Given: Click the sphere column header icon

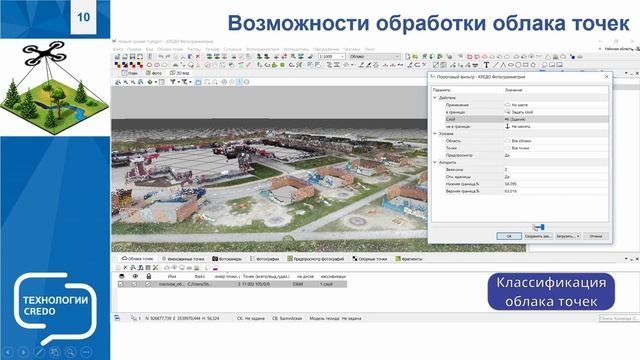Looking at the screenshot, I should pyautogui.click(x=122, y=276).
